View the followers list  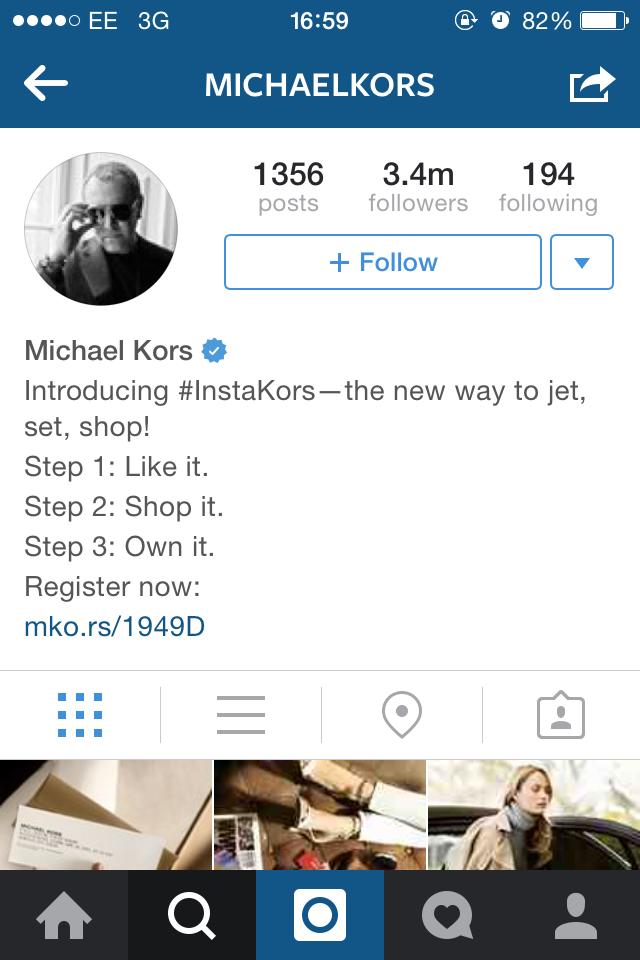tap(419, 188)
